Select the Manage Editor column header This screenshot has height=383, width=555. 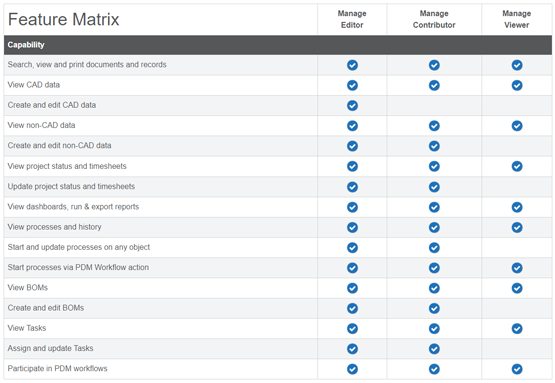tap(352, 19)
